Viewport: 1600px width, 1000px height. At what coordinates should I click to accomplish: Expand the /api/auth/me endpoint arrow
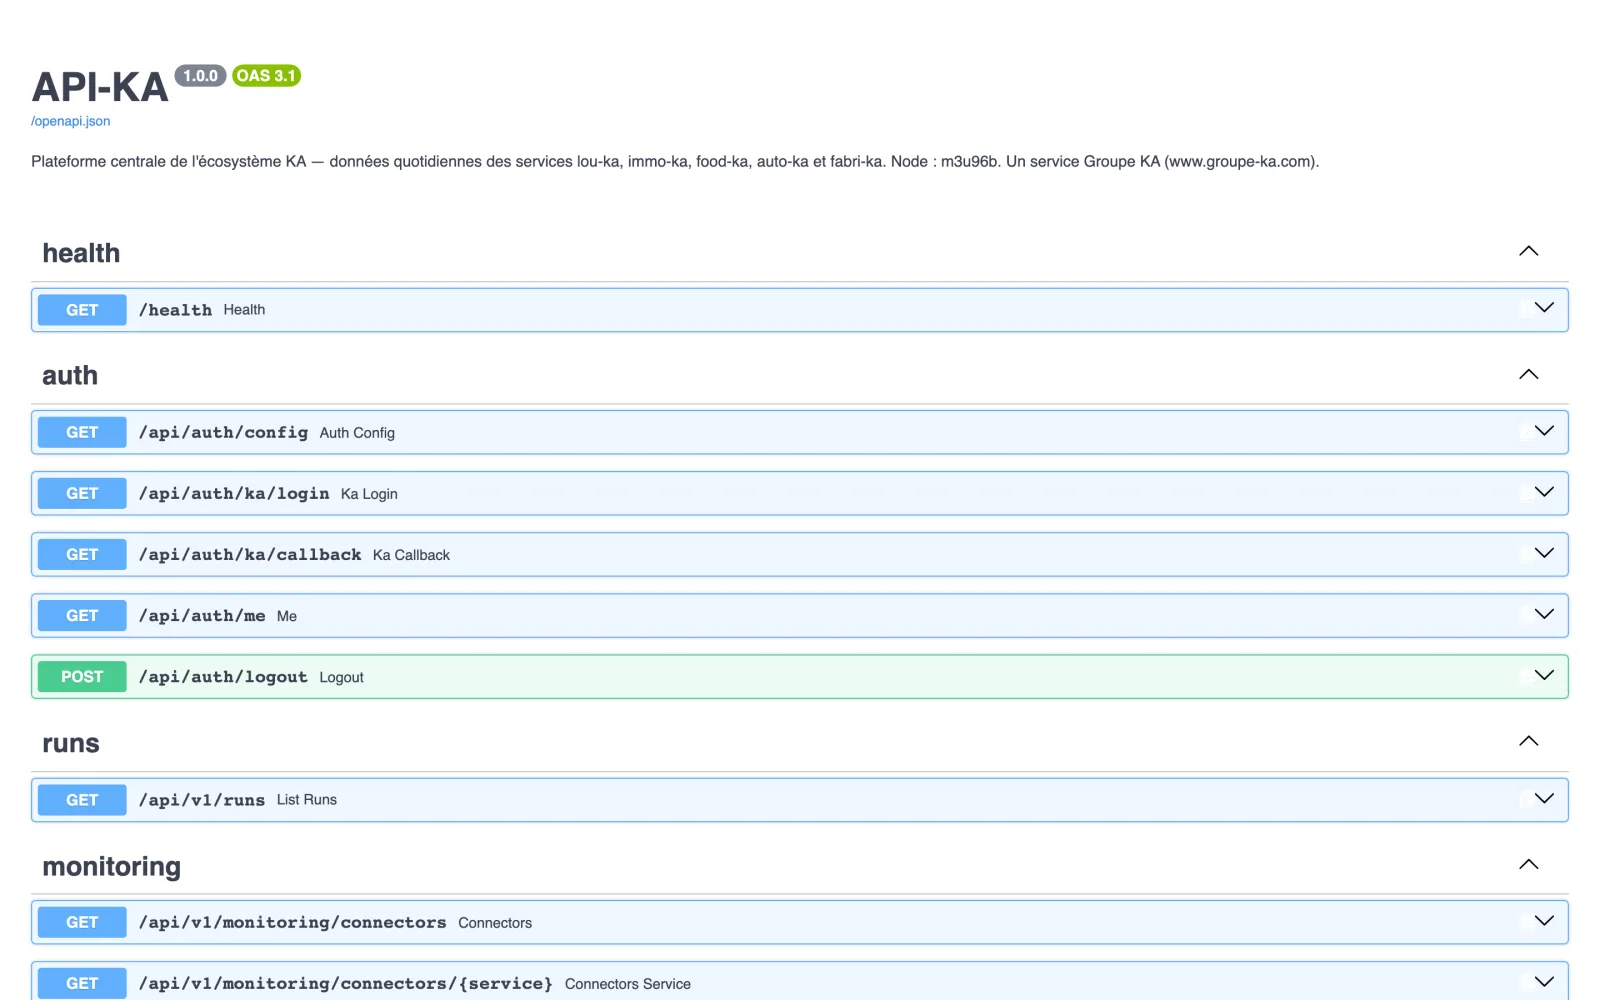pos(1544,614)
